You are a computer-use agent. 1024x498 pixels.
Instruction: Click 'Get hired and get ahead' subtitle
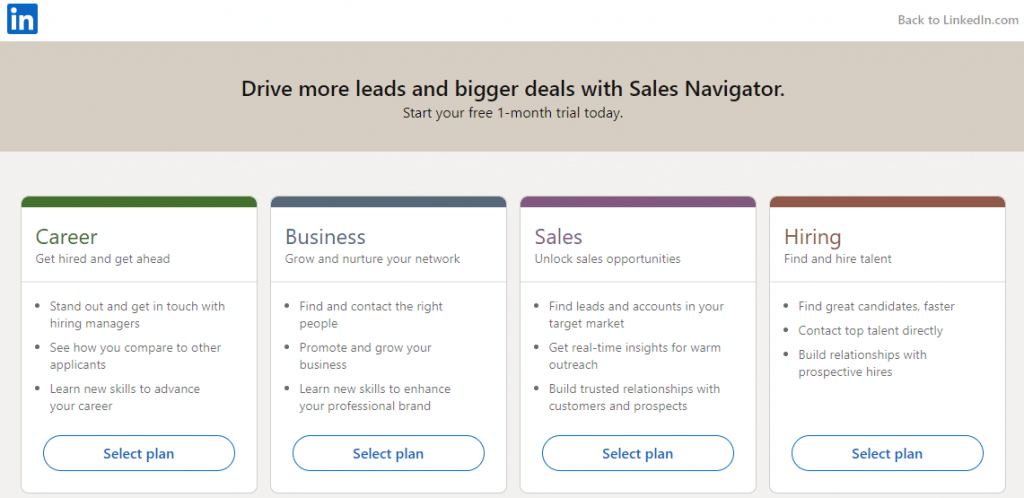pos(103,259)
